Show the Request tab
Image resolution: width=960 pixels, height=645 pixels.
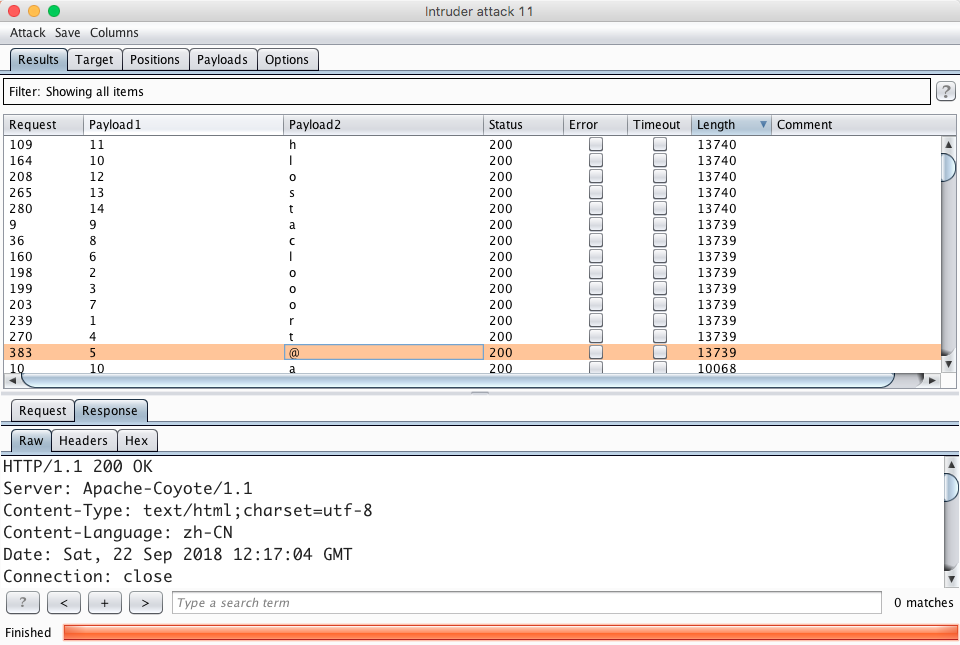[42, 411]
